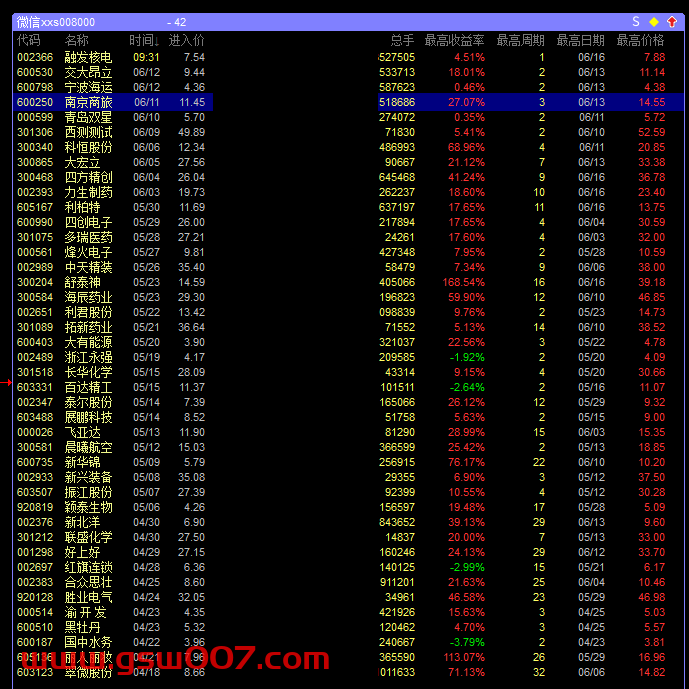Select the 好上好 stock row
The width and height of the screenshot is (689, 689).
click(348, 552)
